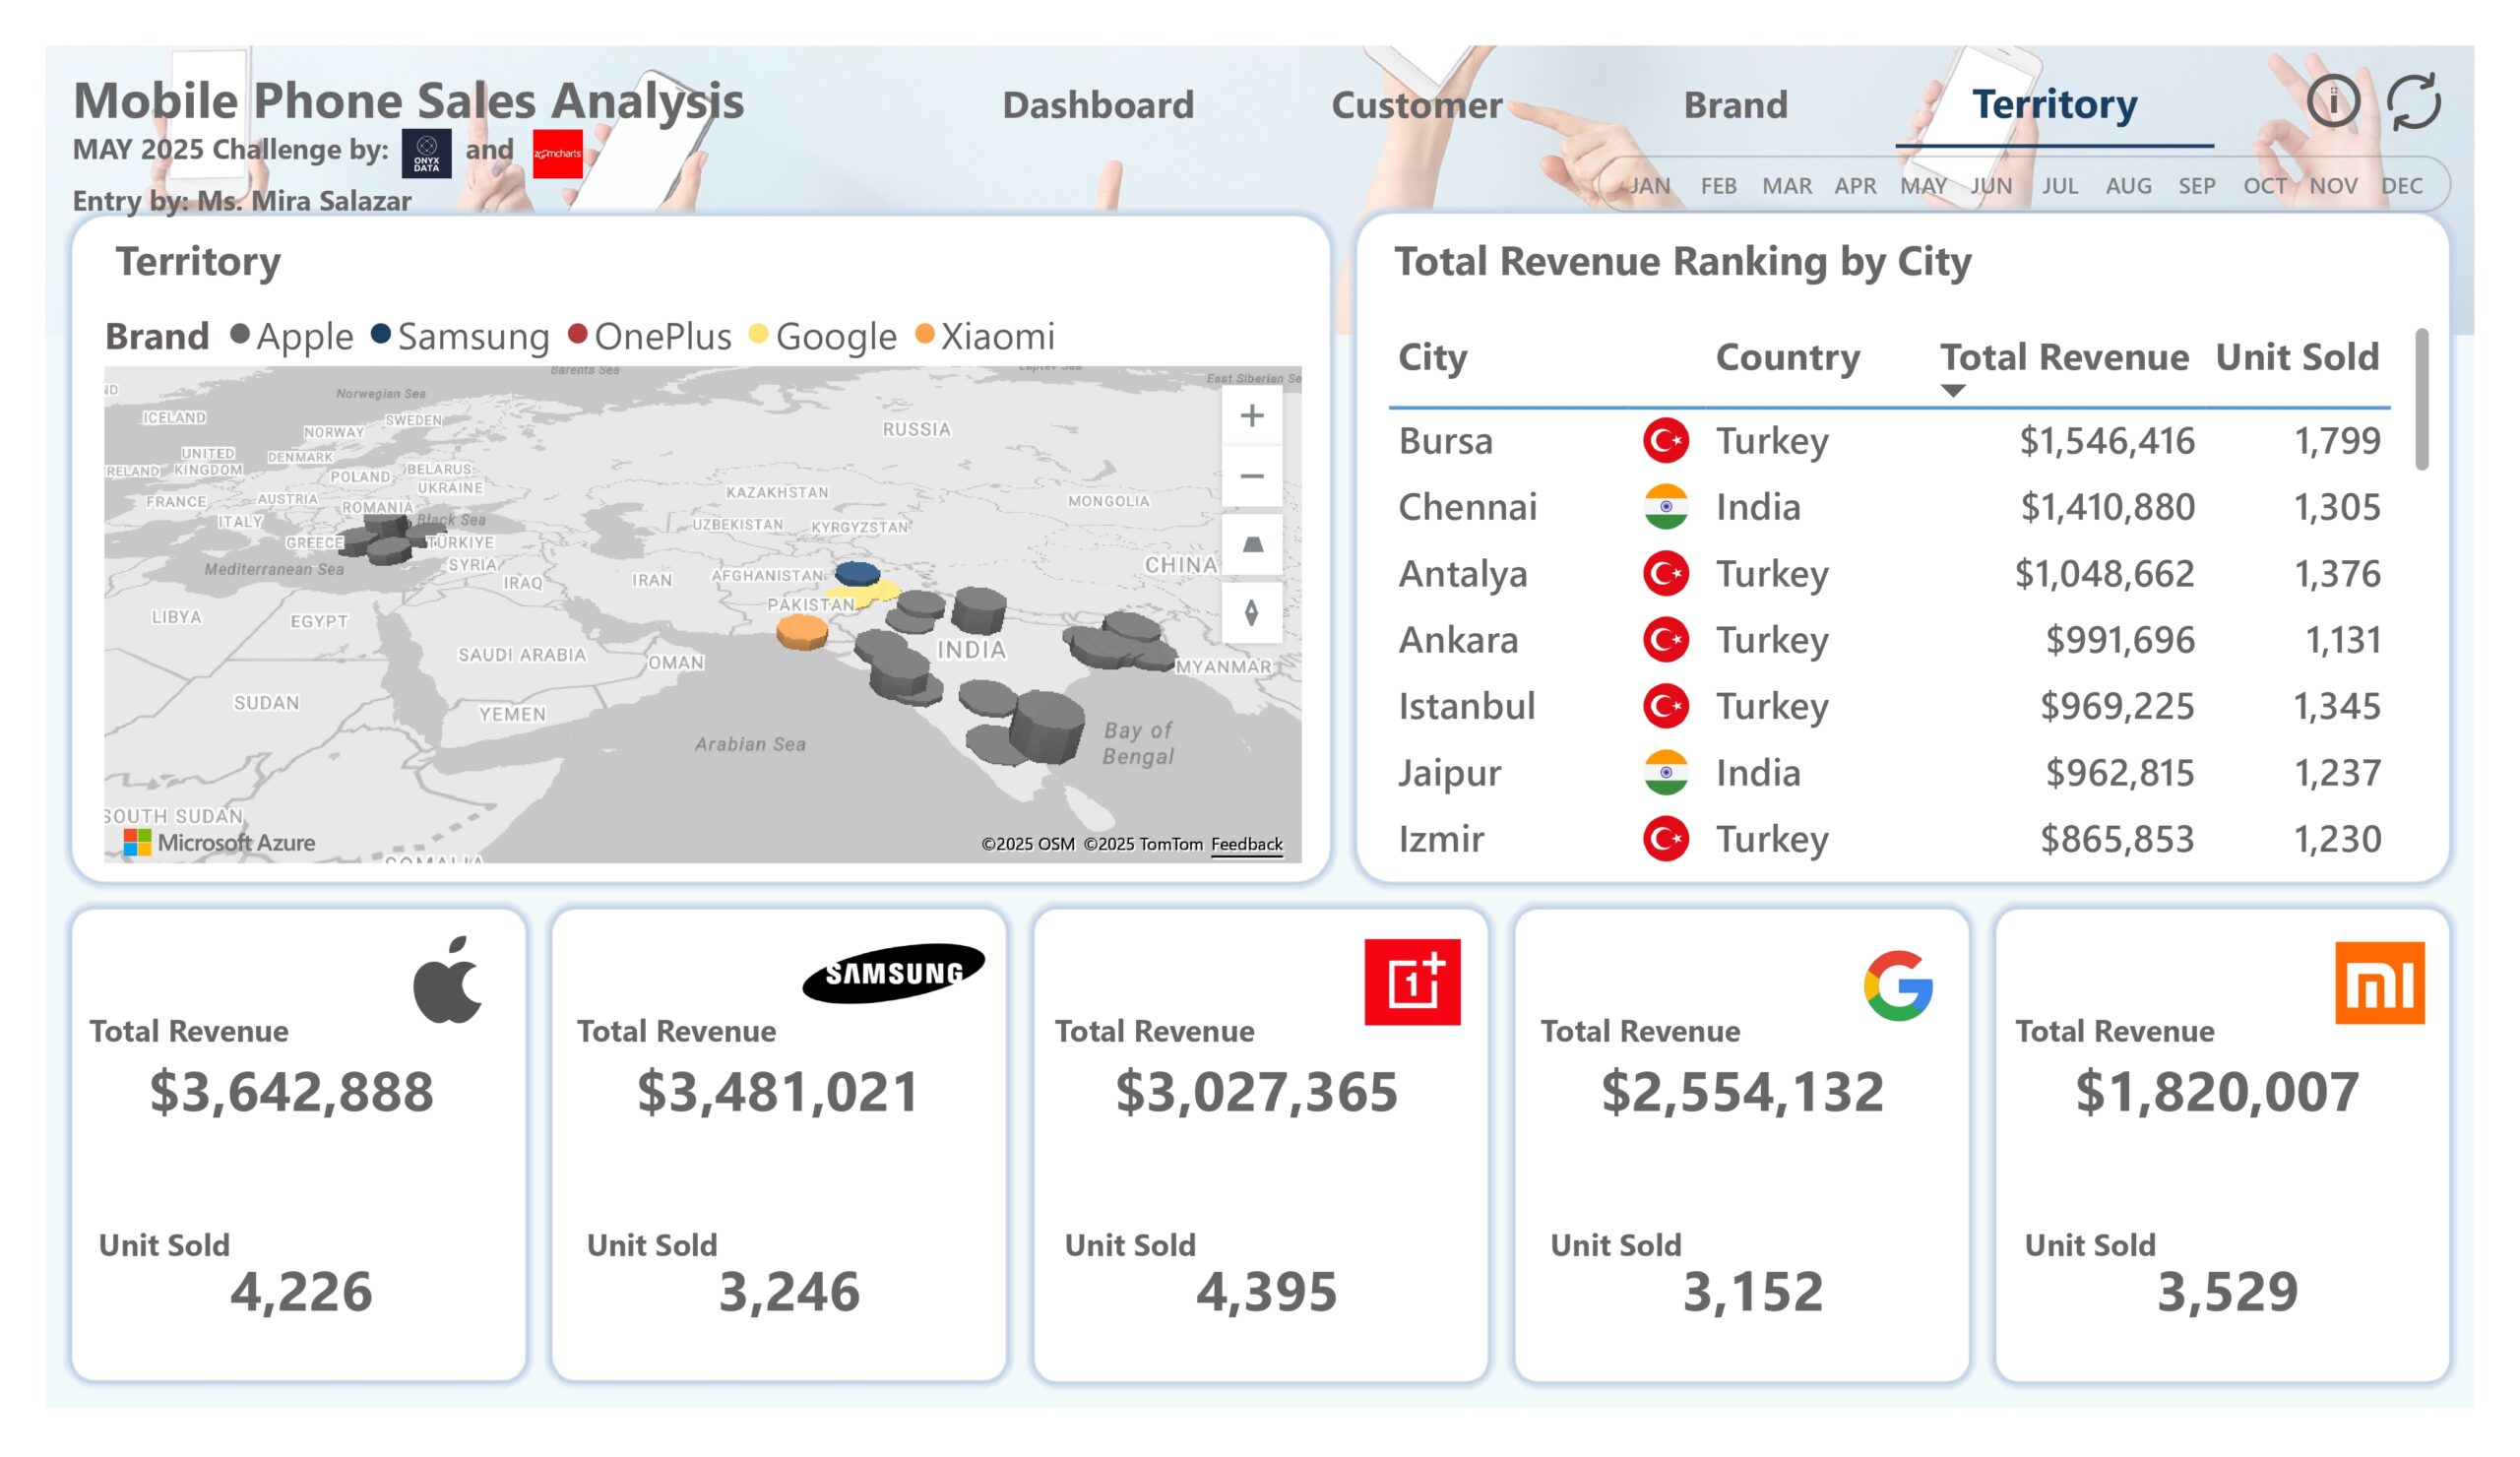Click the Microsoft Azure logo

tap(219, 843)
